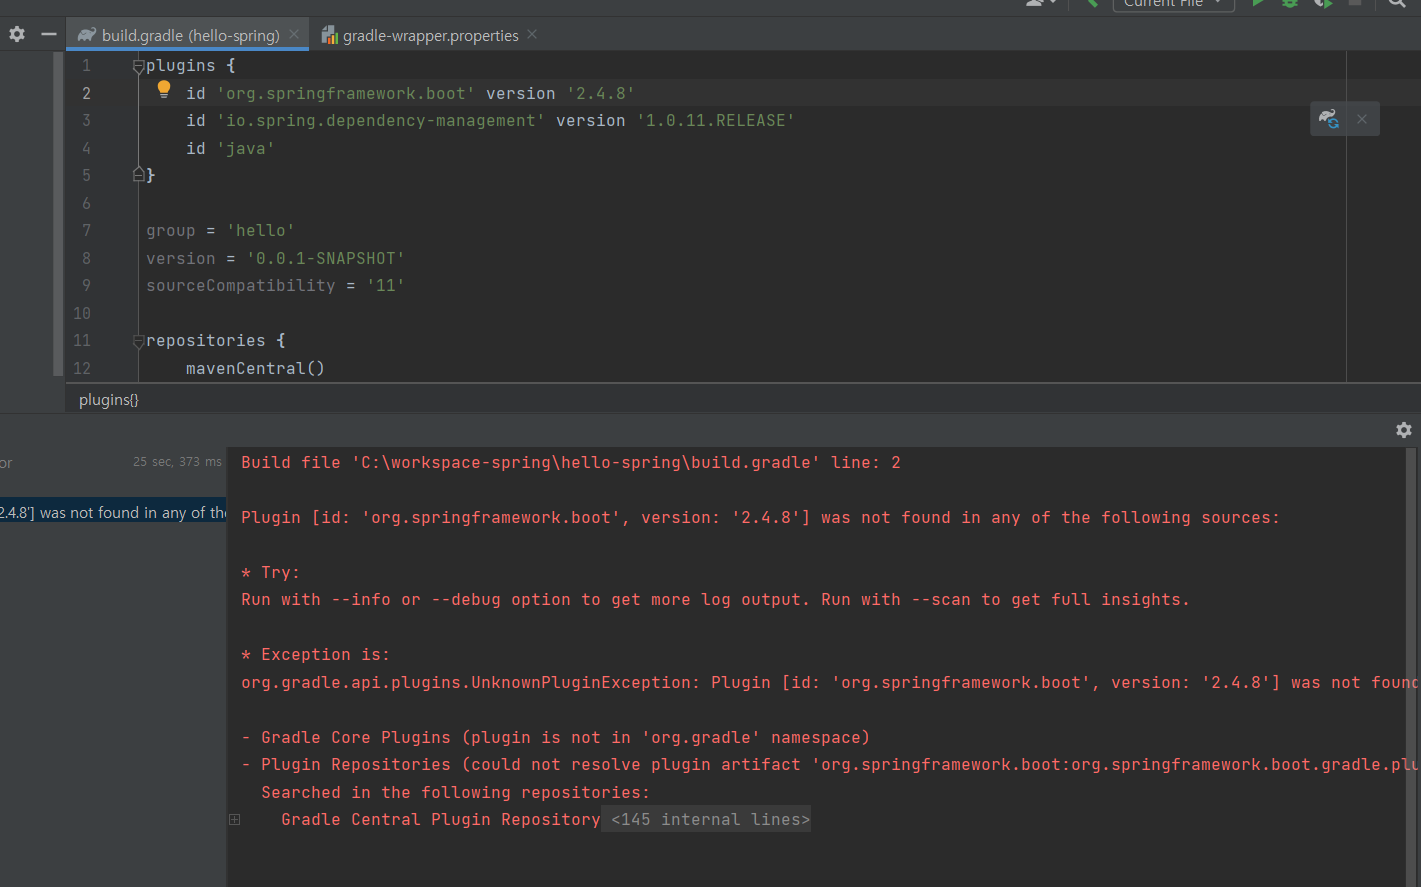Expand the folded stack trace plus icon
Image resolution: width=1421 pixels, height=887 pixels.
(x=234, y=819)
